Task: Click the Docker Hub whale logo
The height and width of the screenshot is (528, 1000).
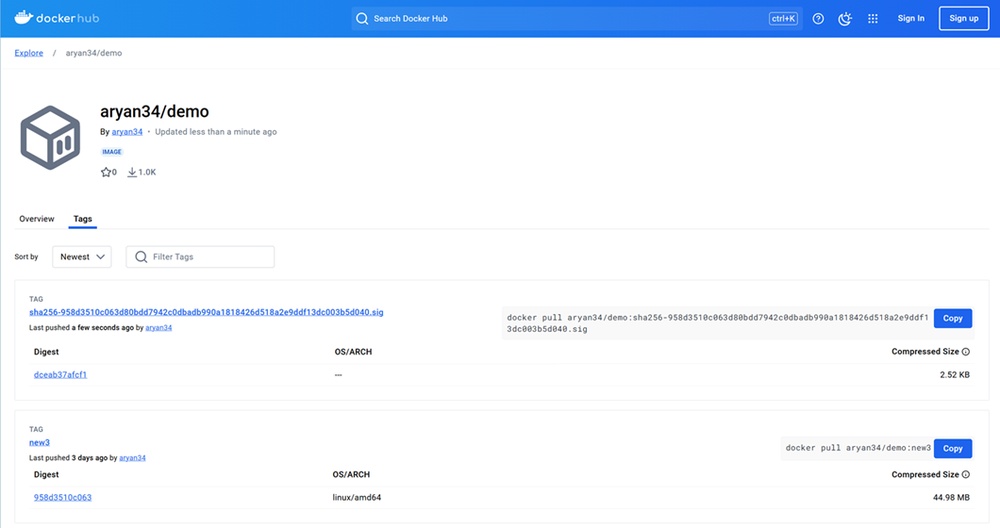Action: click(57, 18)
